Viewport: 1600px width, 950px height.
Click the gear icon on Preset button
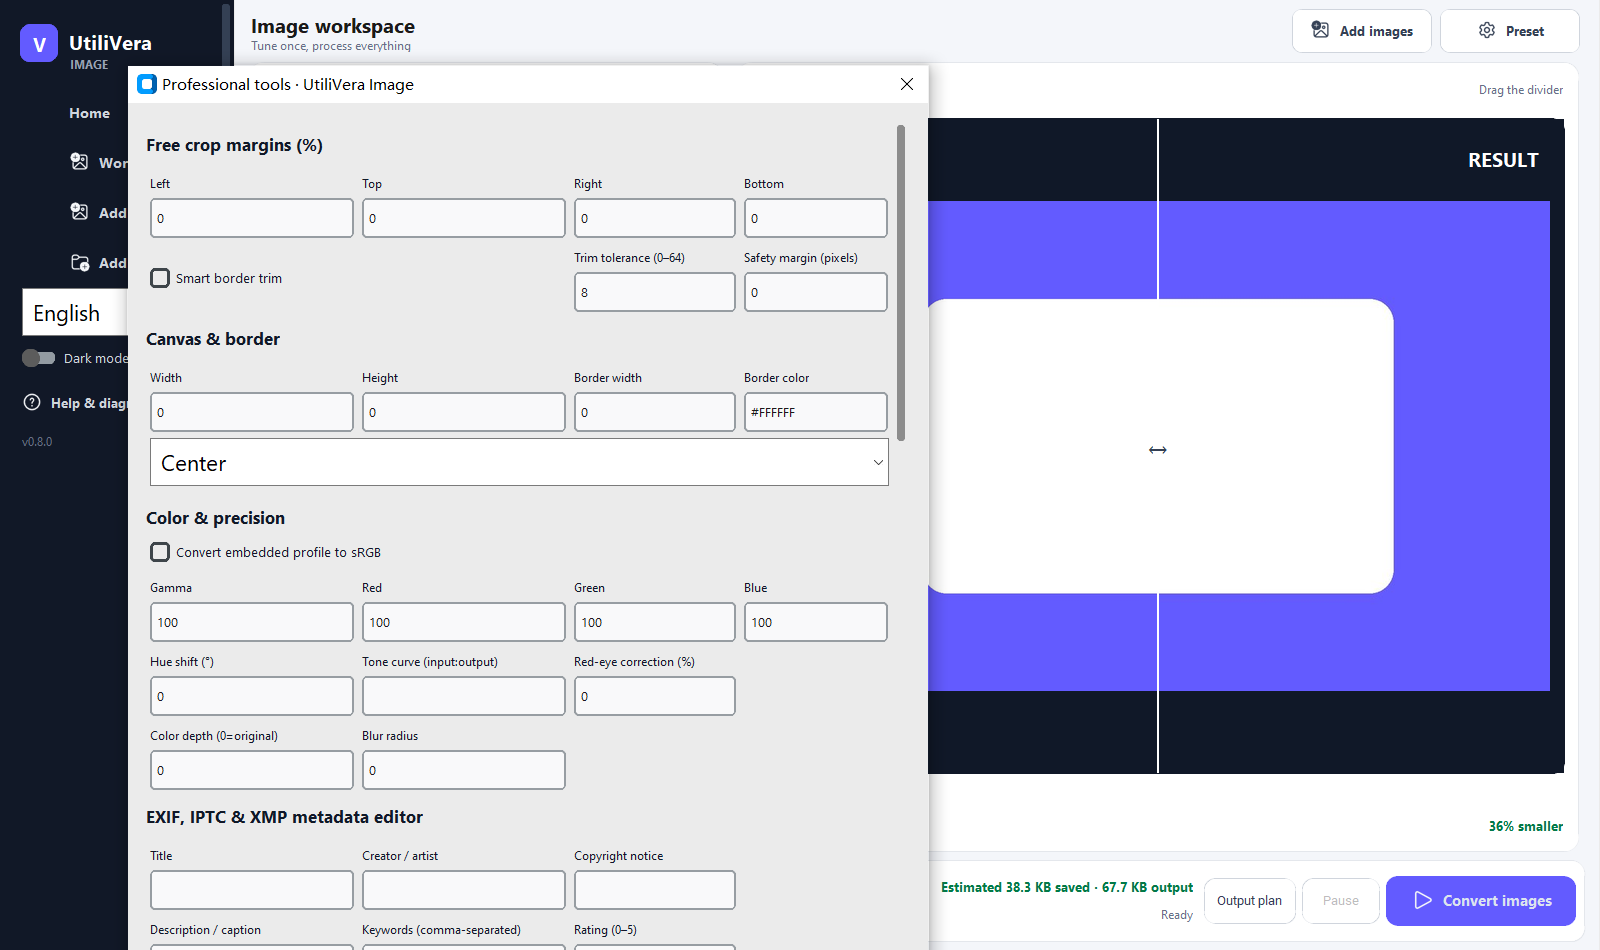[x=1487, y=30]
